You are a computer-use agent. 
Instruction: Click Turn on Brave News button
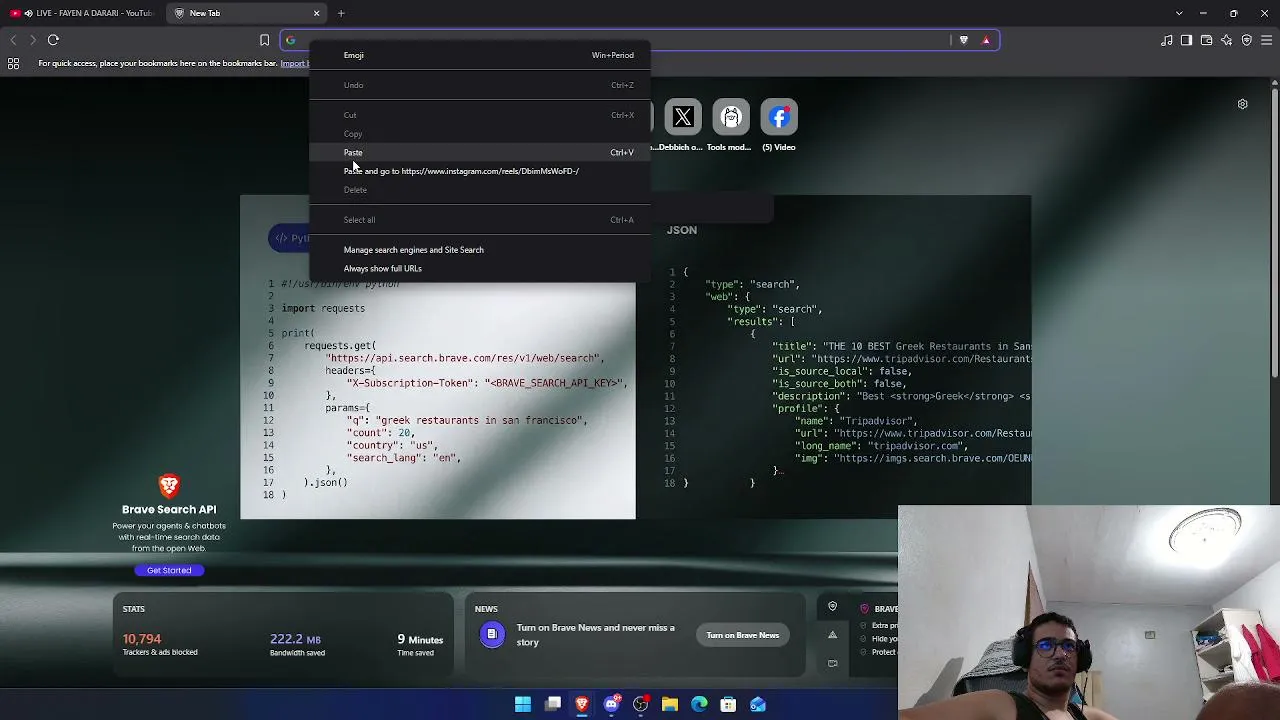pos(743,635)
